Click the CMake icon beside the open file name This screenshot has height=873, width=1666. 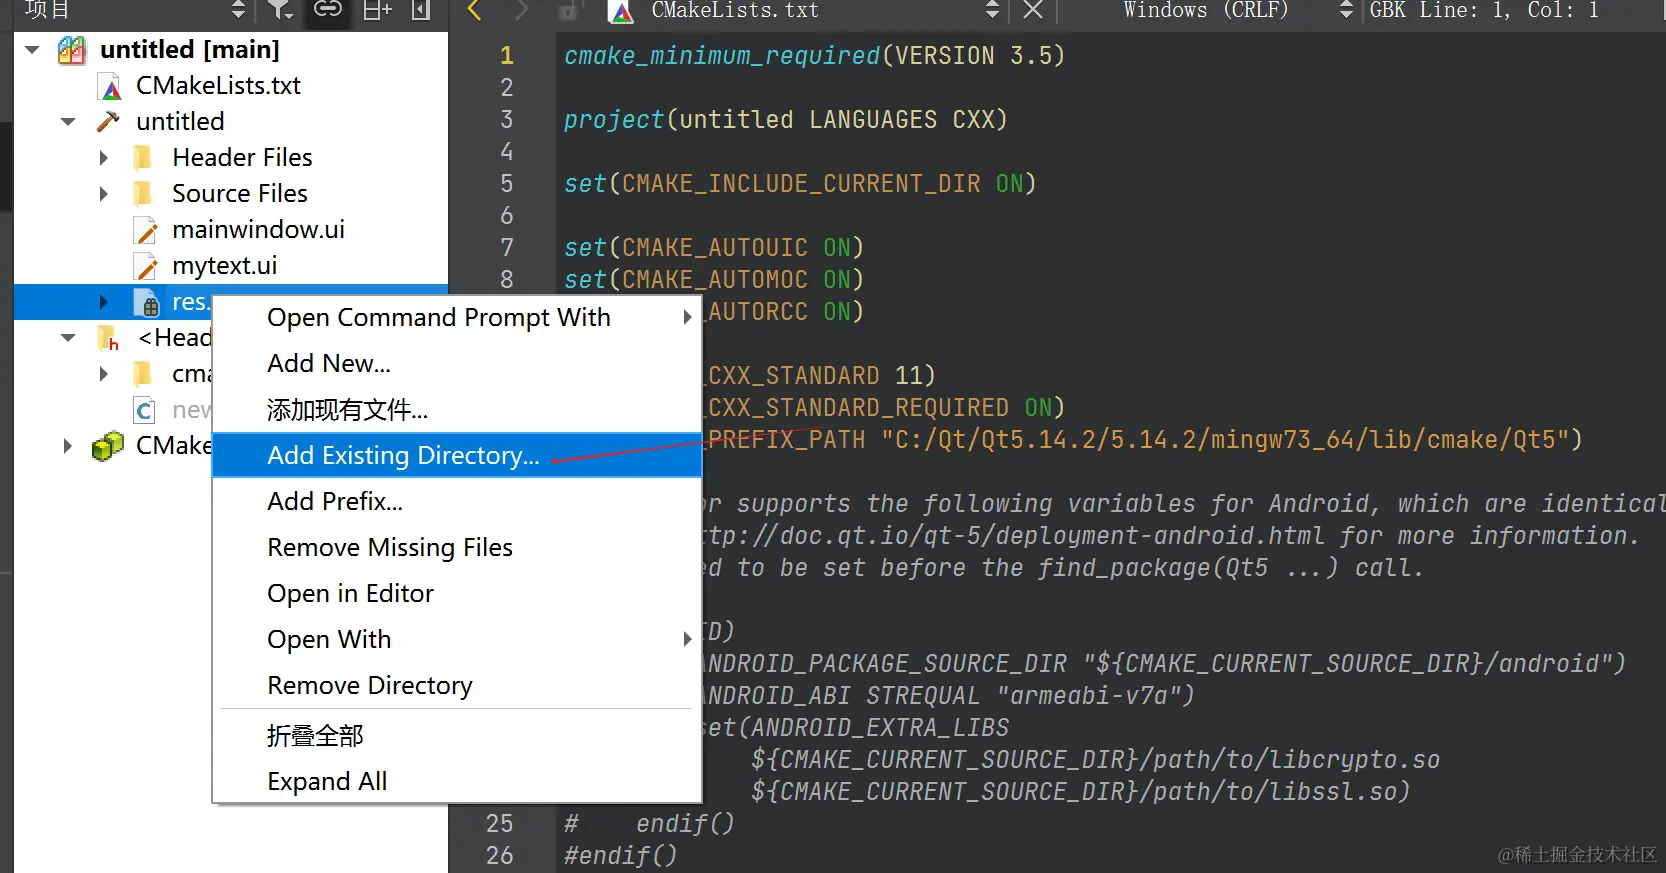(x=621, y=11)
